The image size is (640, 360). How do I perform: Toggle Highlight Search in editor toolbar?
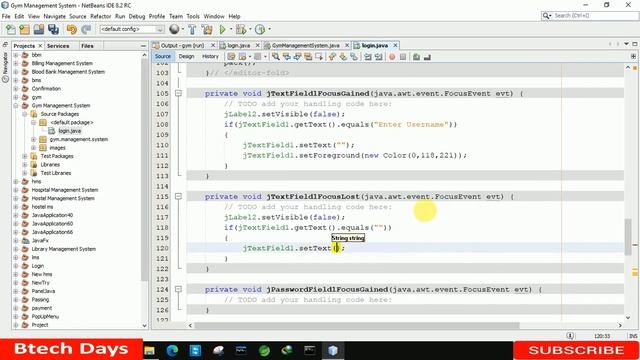[x=308, y=57]
